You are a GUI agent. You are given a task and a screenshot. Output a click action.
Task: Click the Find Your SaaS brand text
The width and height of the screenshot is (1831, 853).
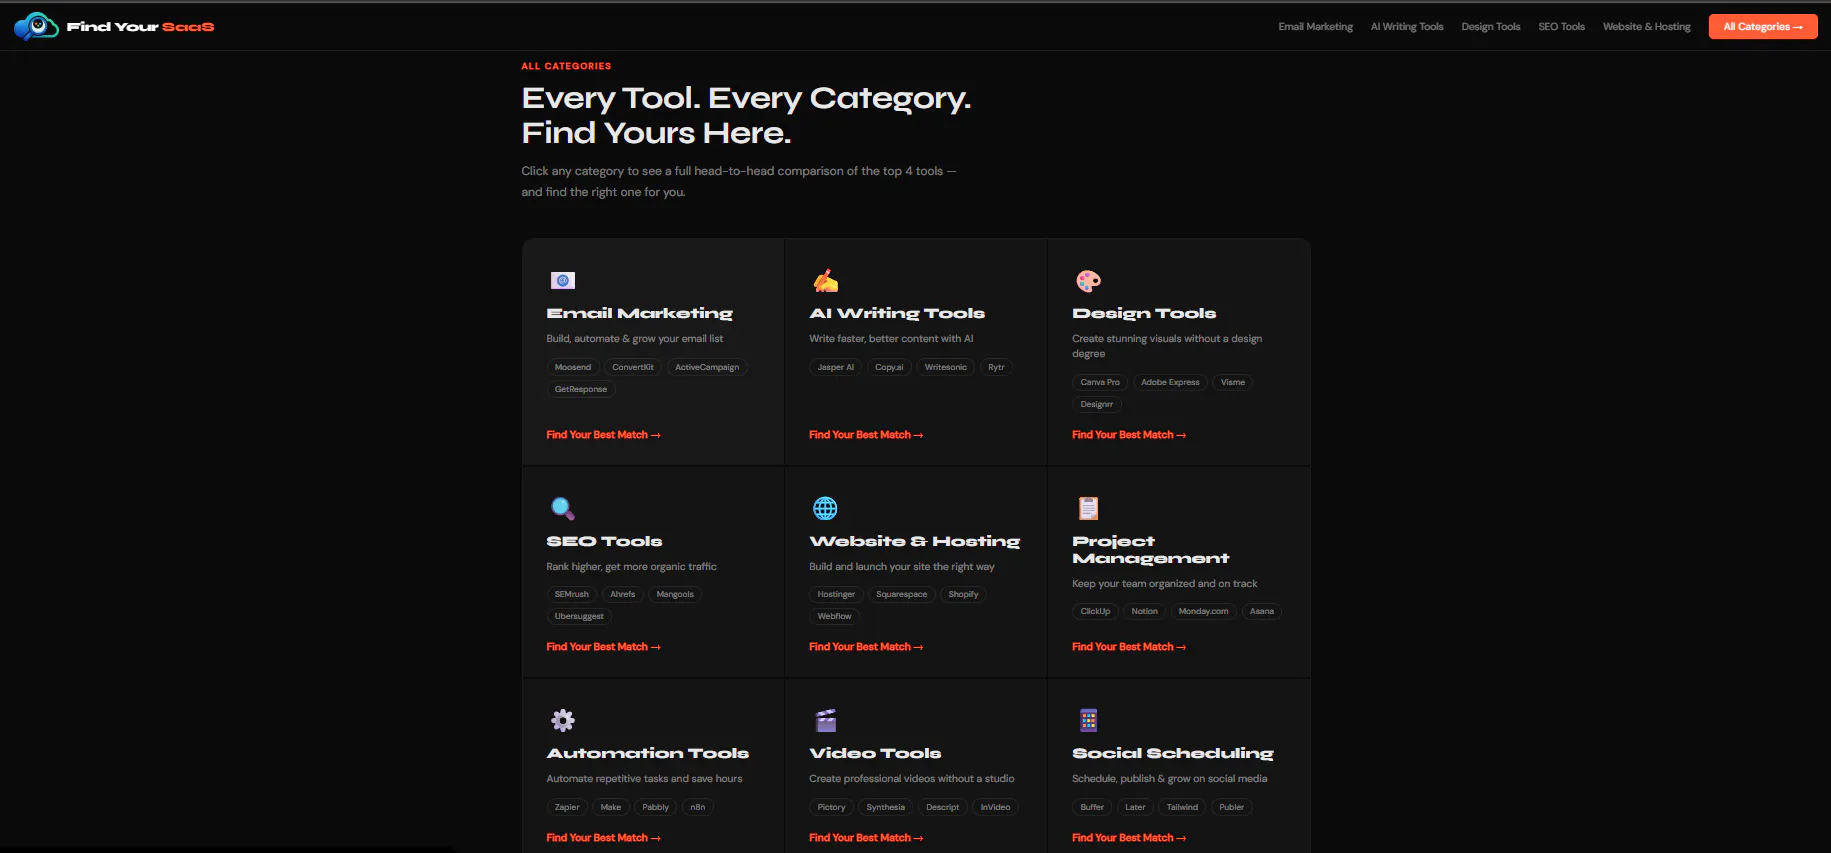point(140,27)
